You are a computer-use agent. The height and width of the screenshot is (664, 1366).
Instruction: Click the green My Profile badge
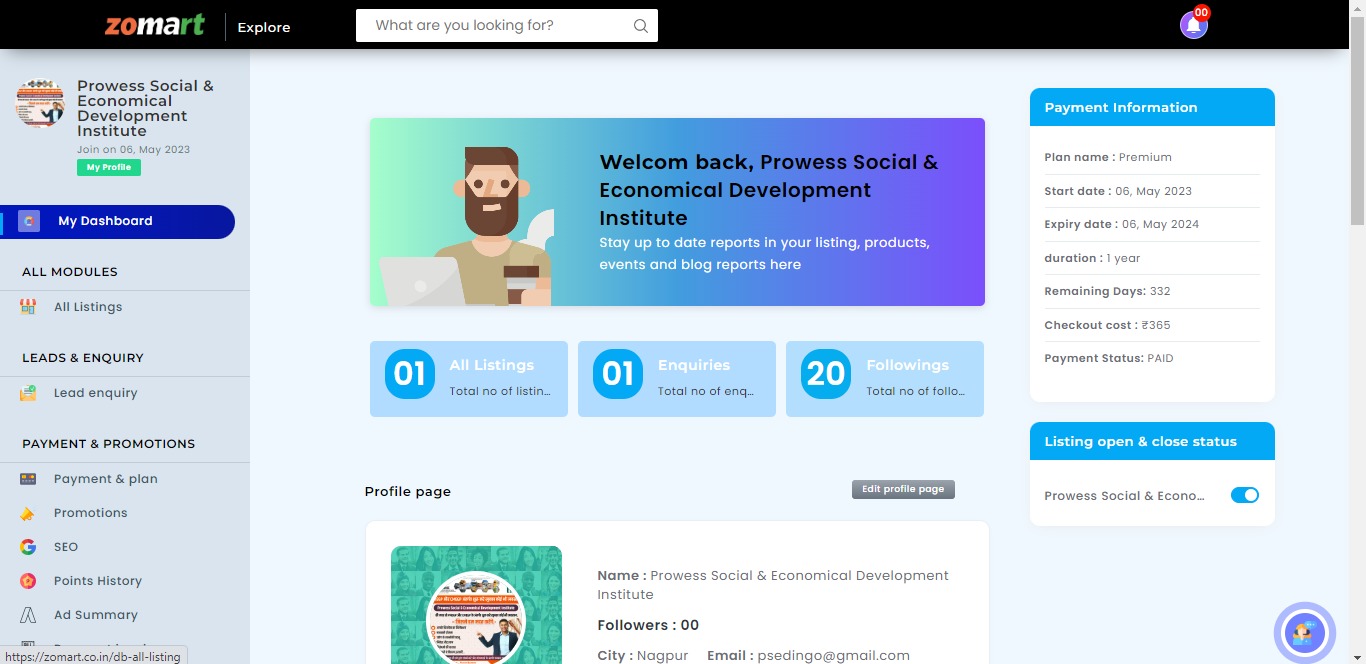click(109, 167)
